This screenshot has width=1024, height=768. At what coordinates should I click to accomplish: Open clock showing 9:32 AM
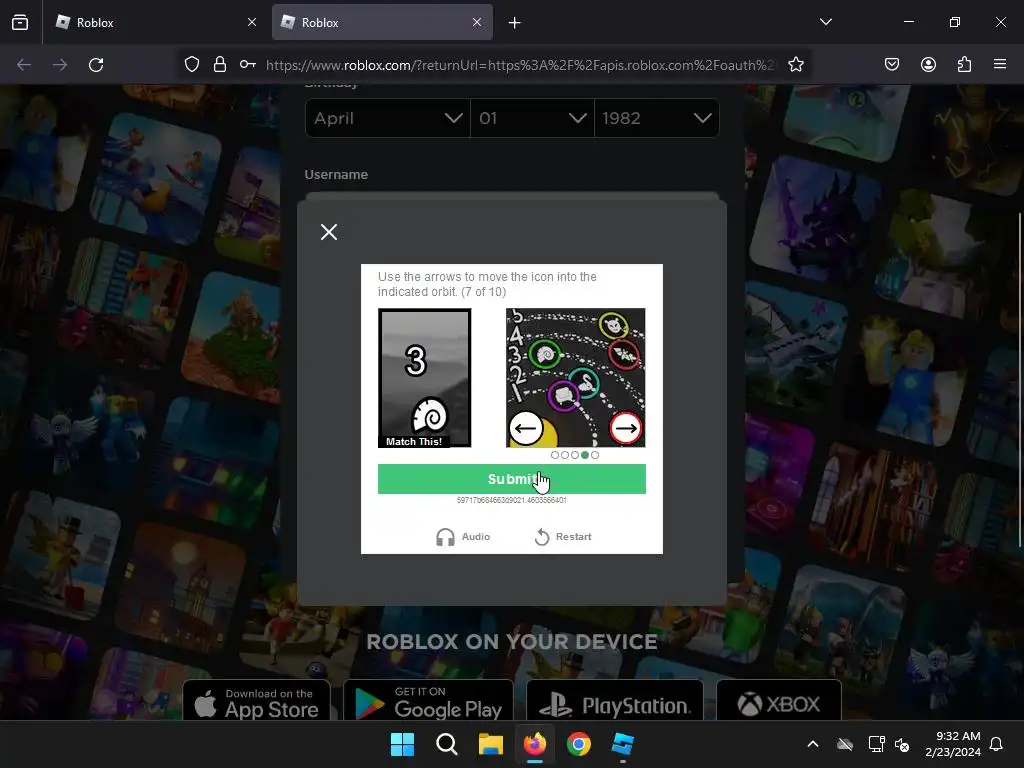(953, 744)
